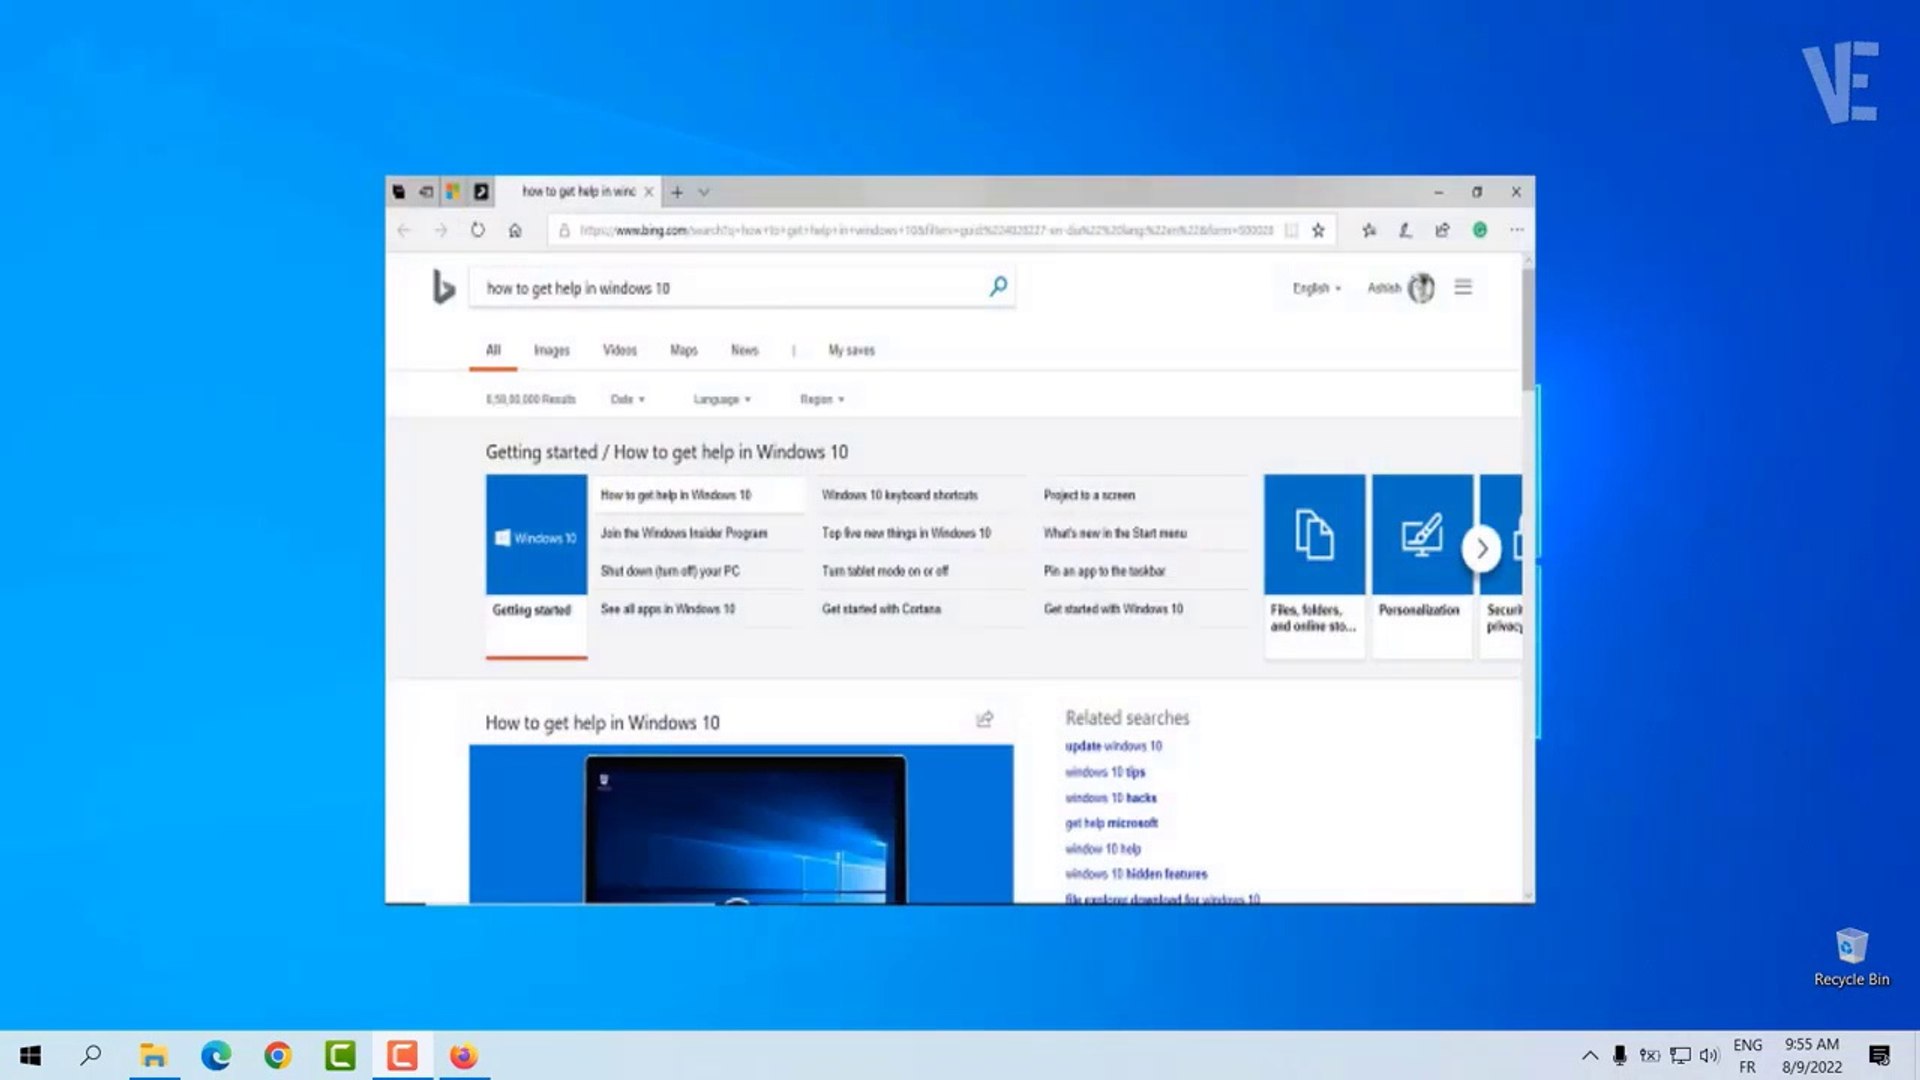This screenshot has width=1920, height=1080.
Task: Refresh the page with reload icon
Action: tap(478, 230)
